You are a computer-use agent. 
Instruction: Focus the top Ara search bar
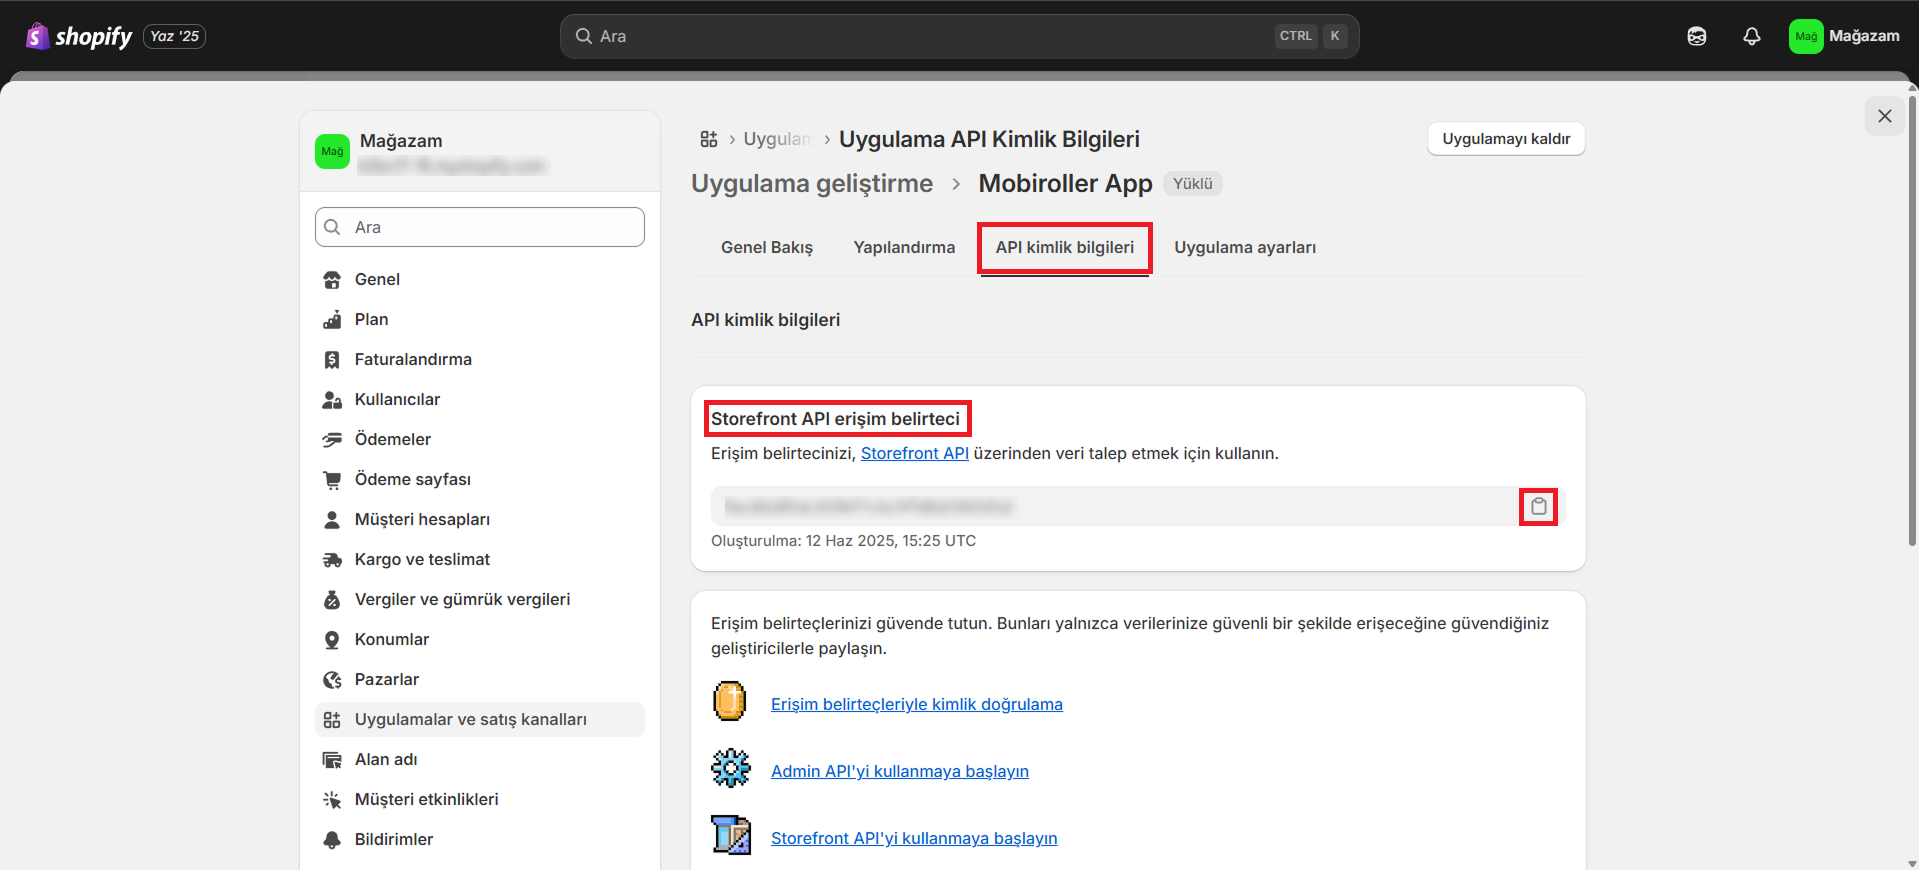pyautogui.click(x=959, y=36)
